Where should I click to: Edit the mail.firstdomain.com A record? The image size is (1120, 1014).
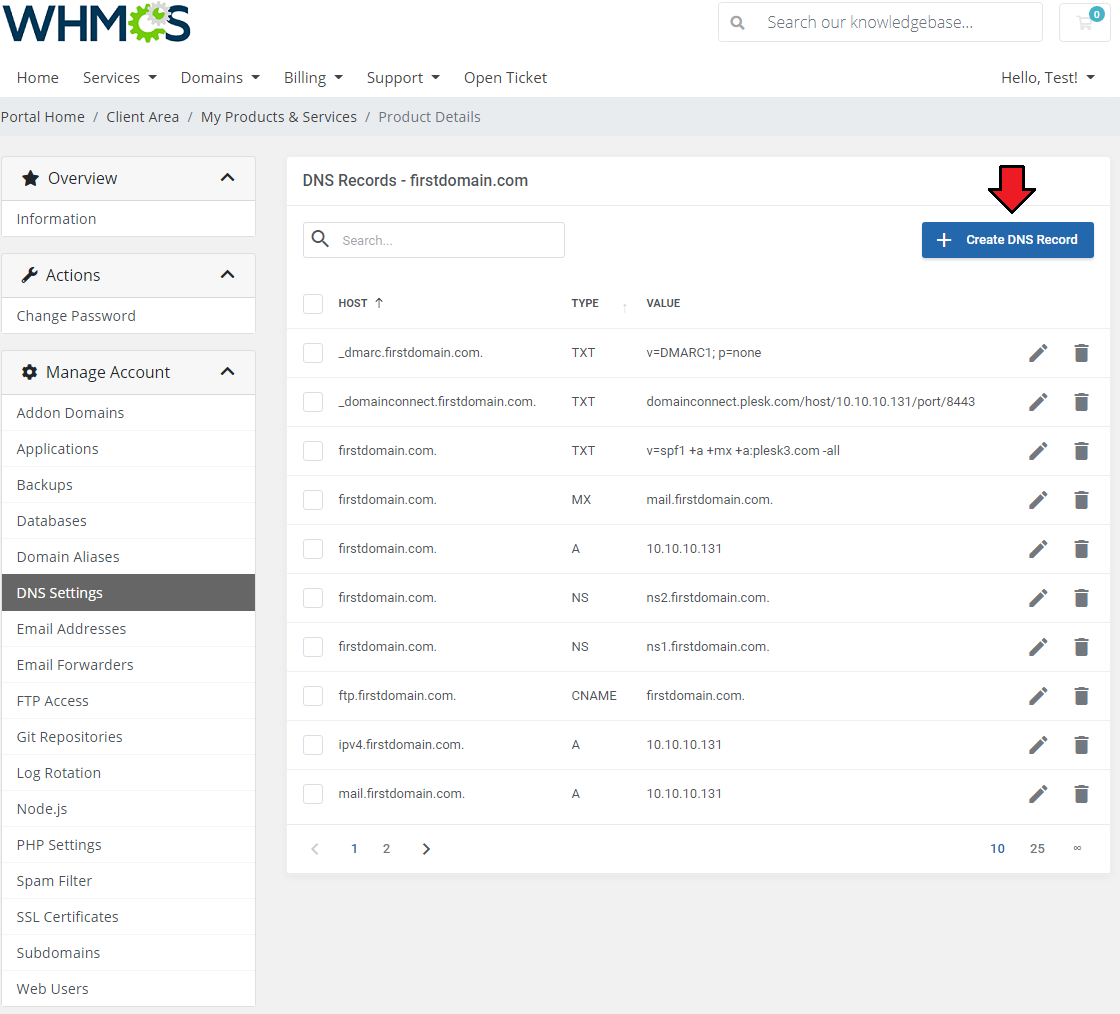click(x=1038, y=794)
